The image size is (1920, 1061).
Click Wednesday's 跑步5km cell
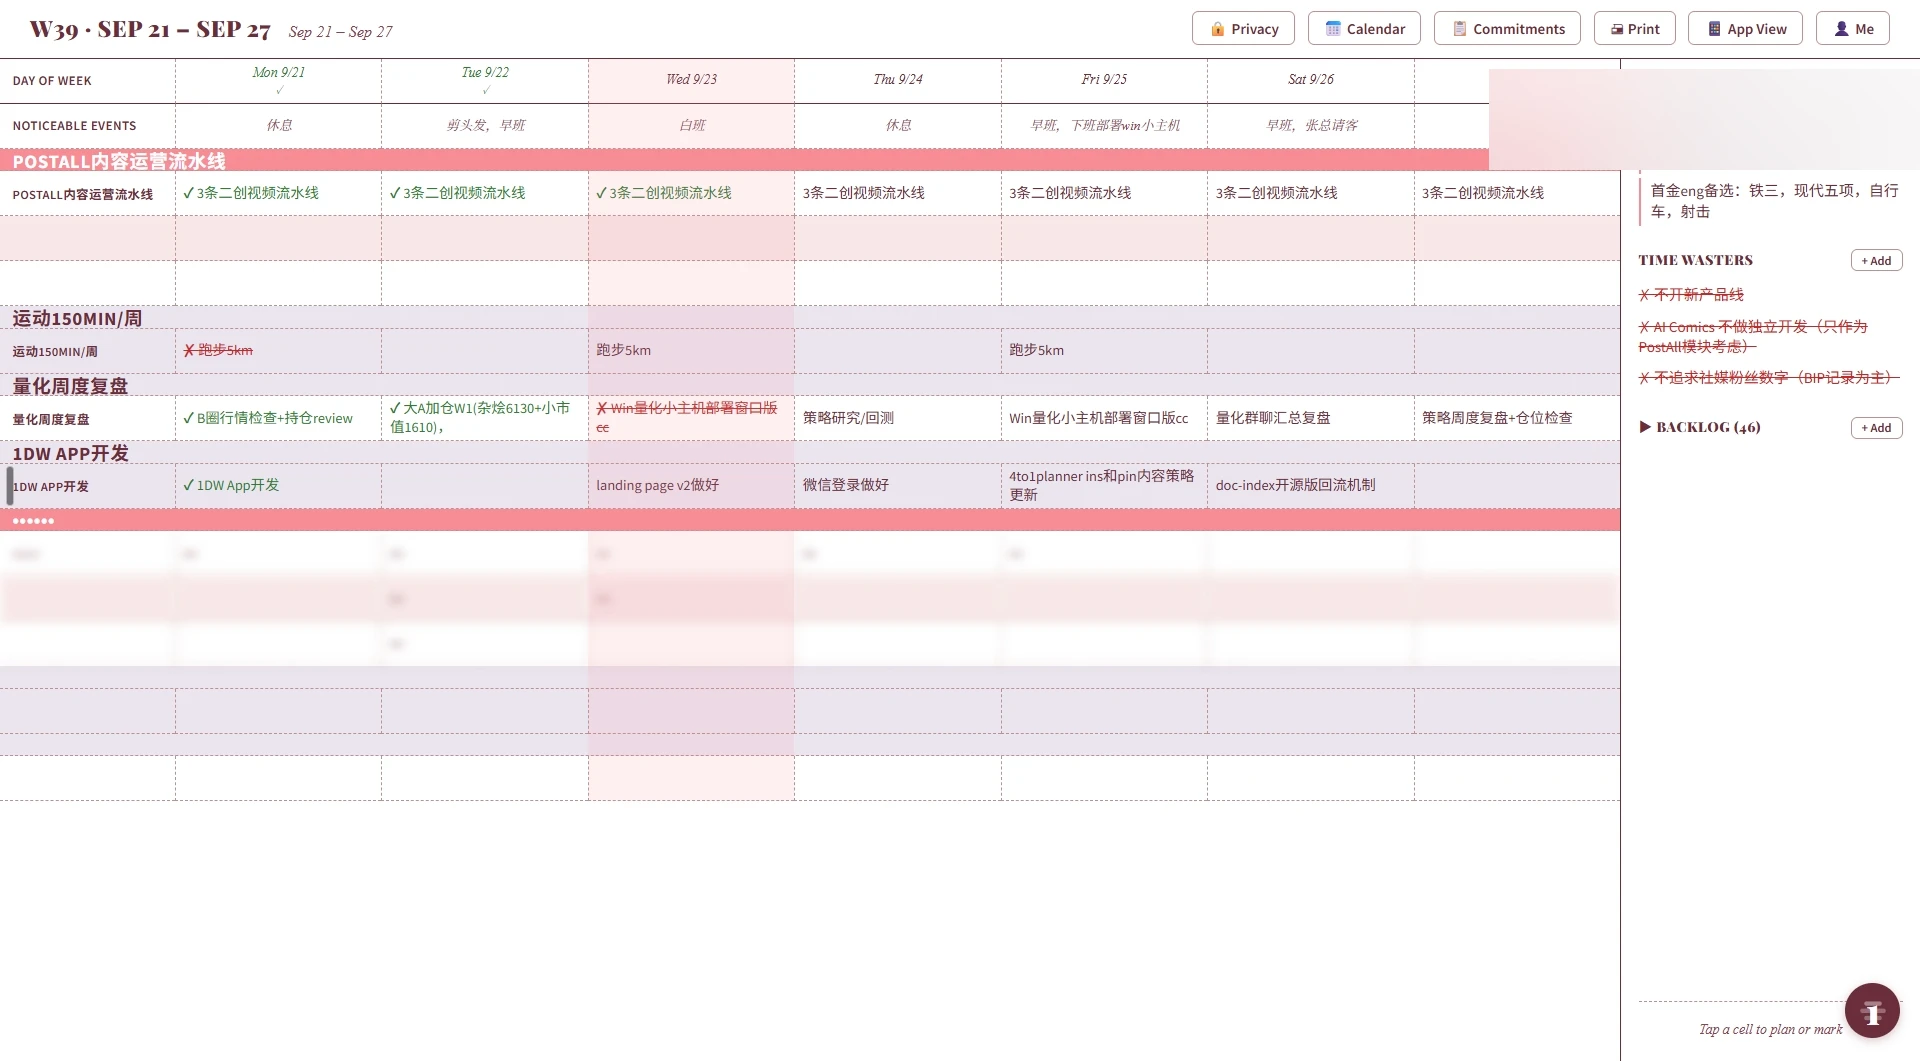692,350
